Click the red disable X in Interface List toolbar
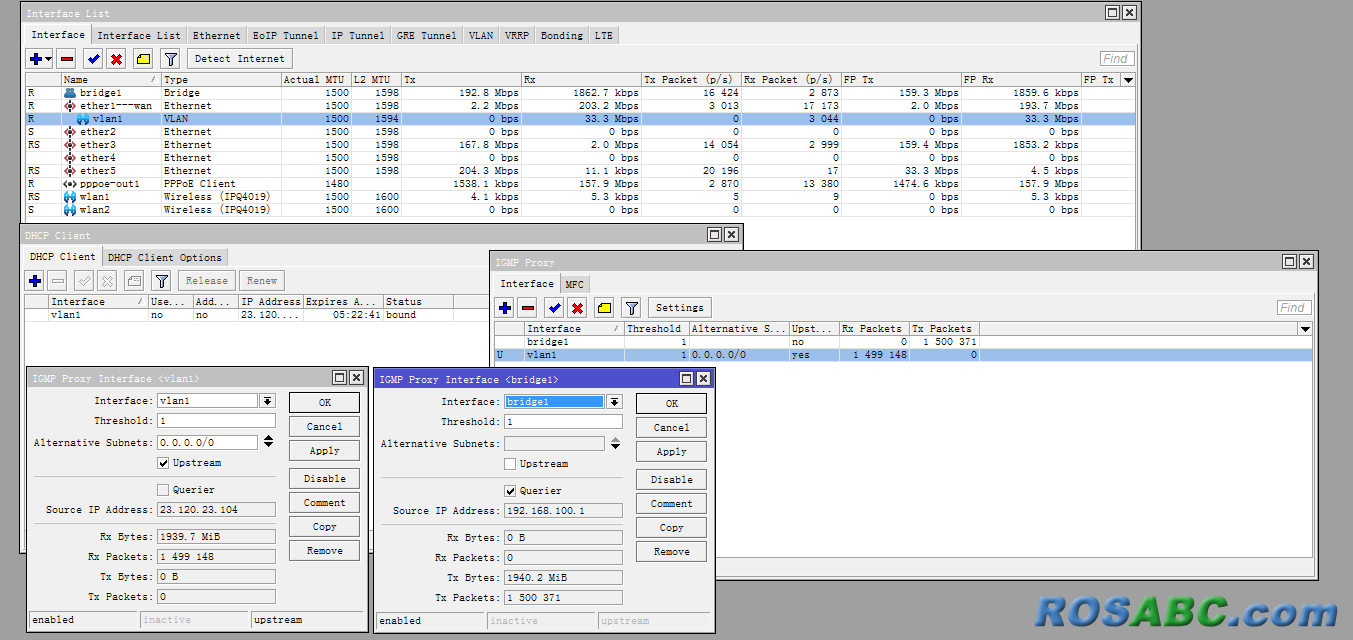The width and height of the screenshot is (1353, 640). pos(116,59)
